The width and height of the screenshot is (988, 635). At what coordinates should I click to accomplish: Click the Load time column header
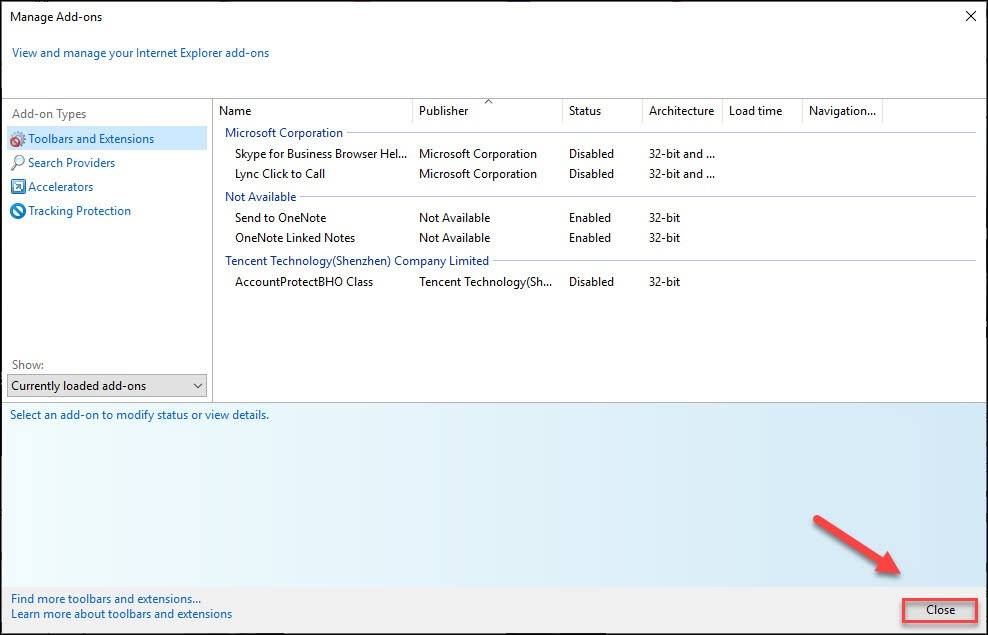761,111
